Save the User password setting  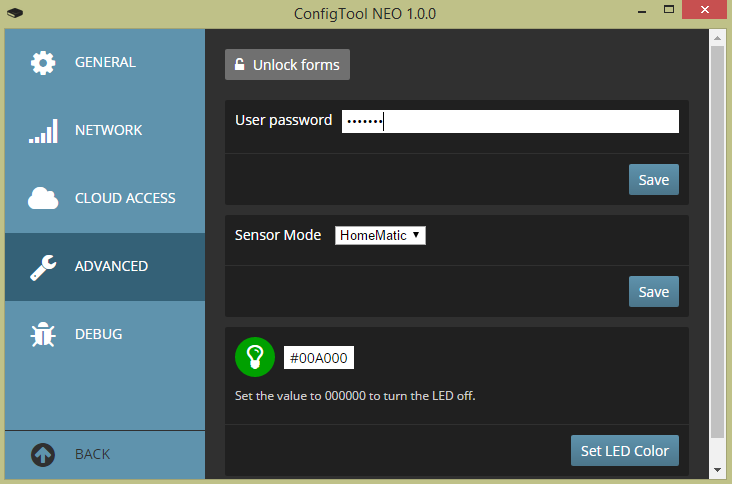(x=653, y=180)
